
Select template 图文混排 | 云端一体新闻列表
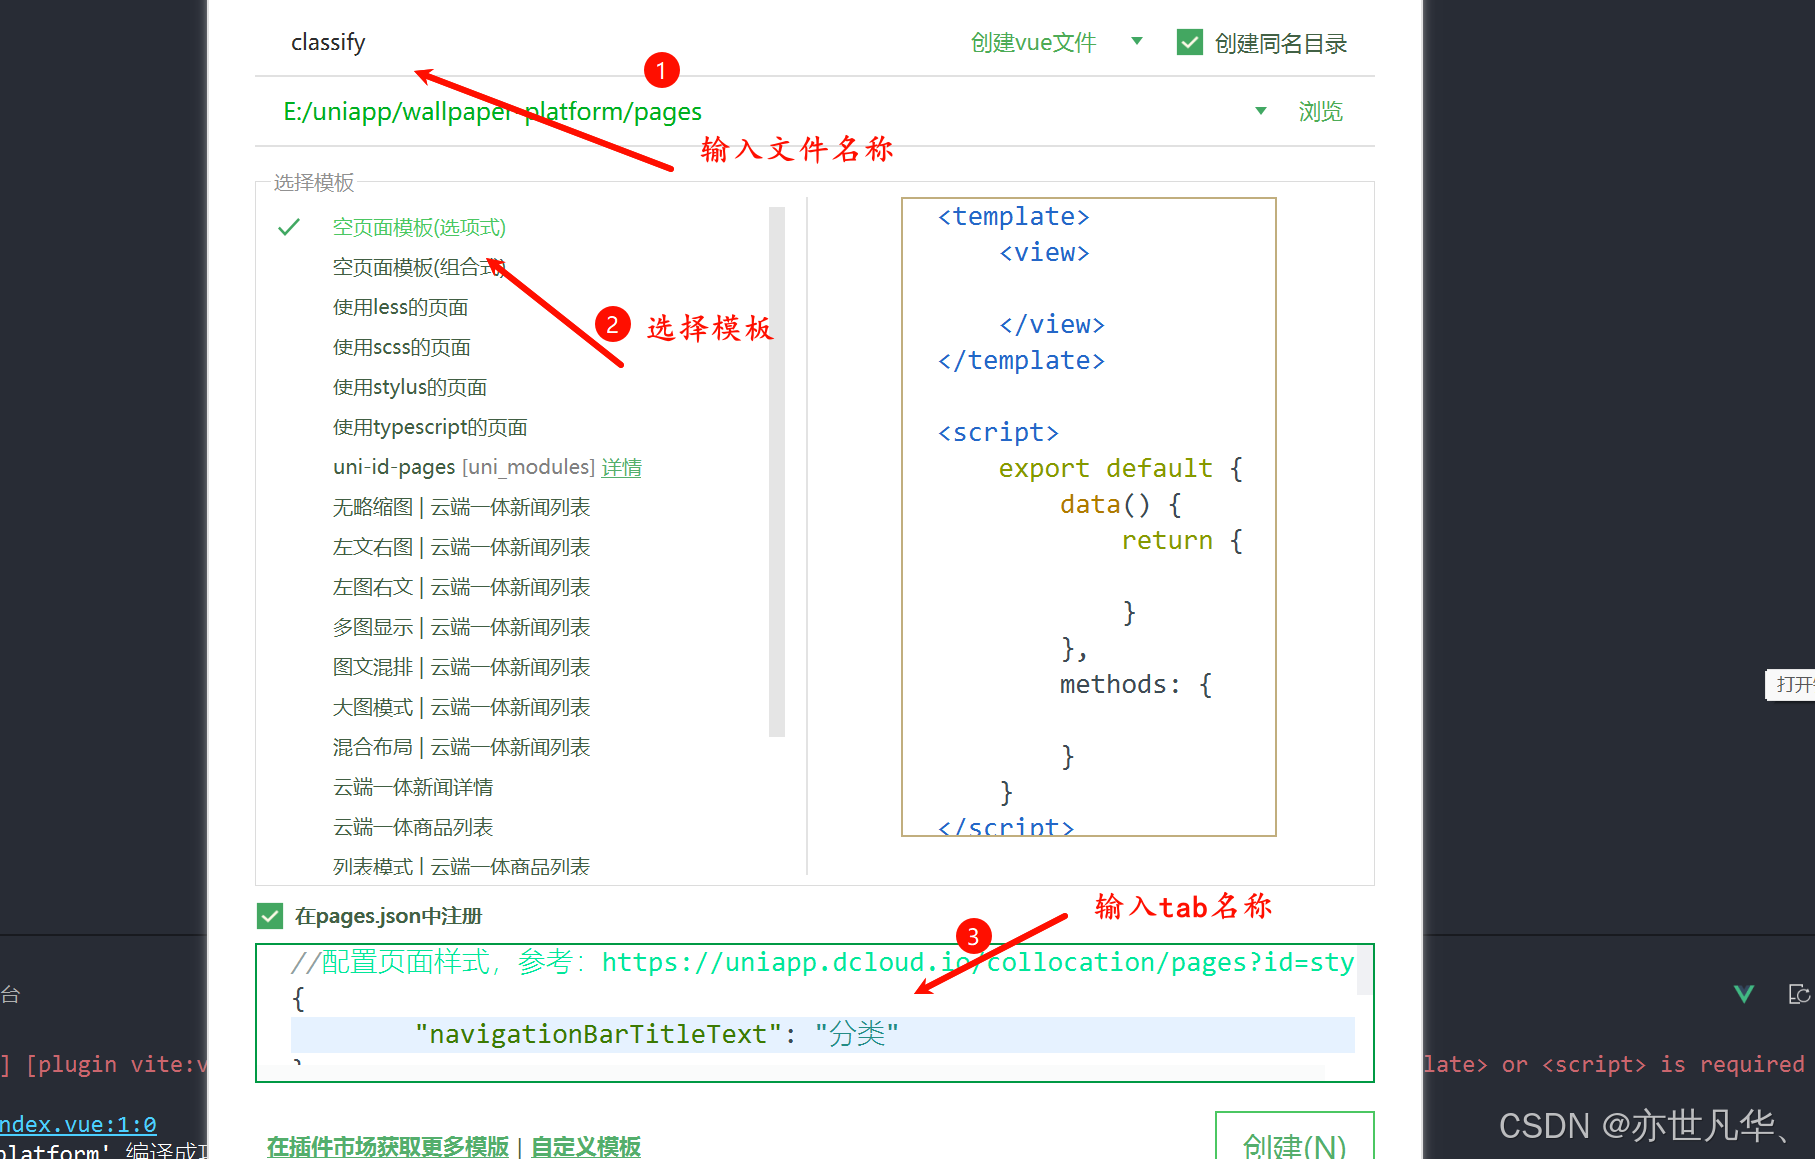[461, 667]
